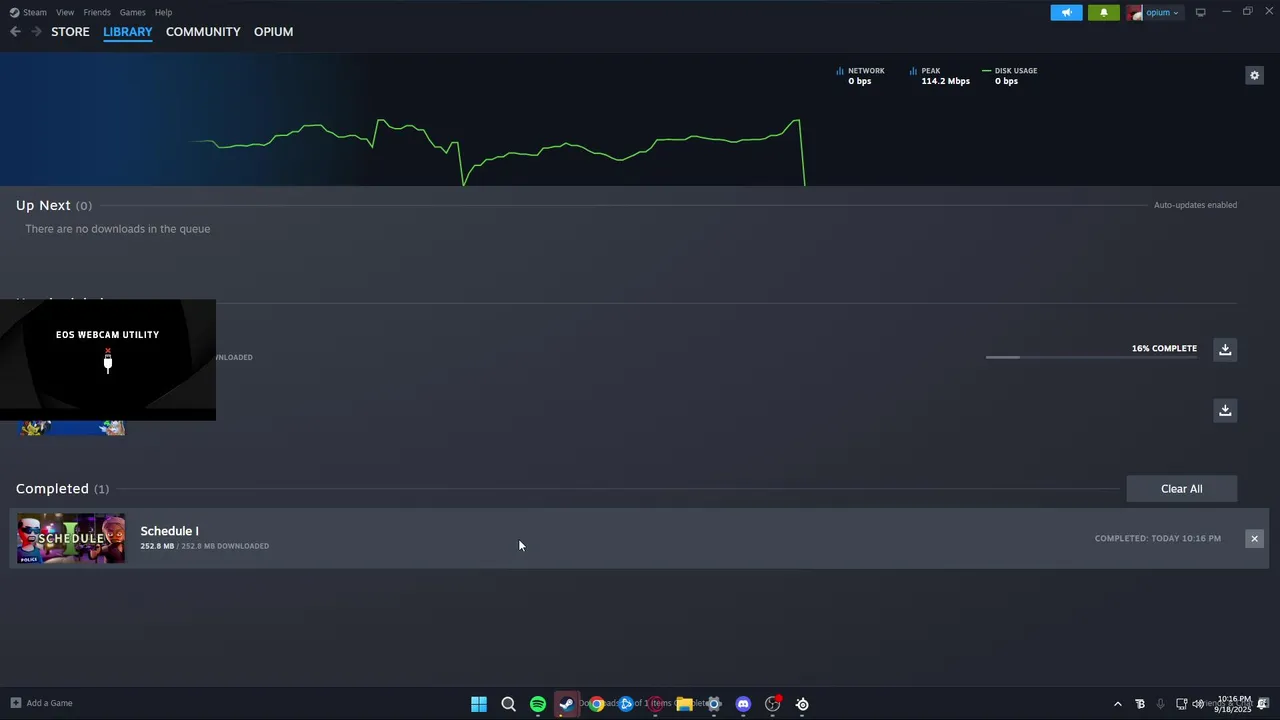The image size is (1280, 720).
Task: Open the Games menu
Action: click(x=132, y=12)
